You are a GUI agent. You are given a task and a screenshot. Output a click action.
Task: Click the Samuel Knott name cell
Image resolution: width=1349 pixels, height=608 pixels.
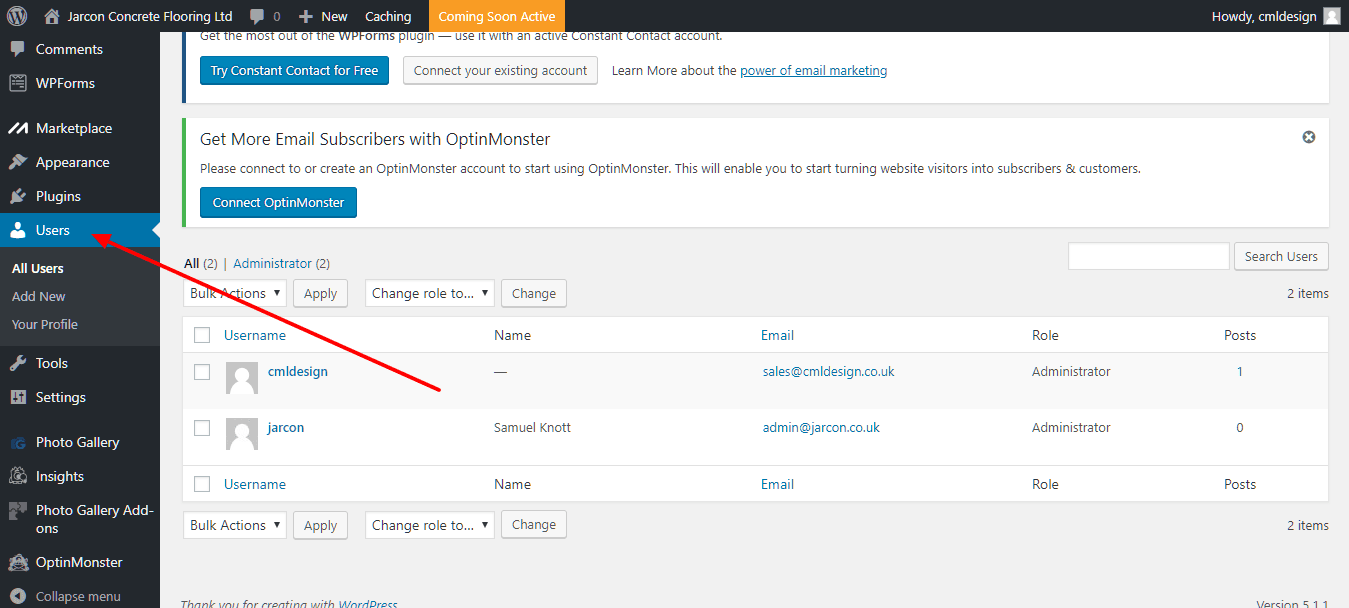pyautogui.click(x=532, y=427)
